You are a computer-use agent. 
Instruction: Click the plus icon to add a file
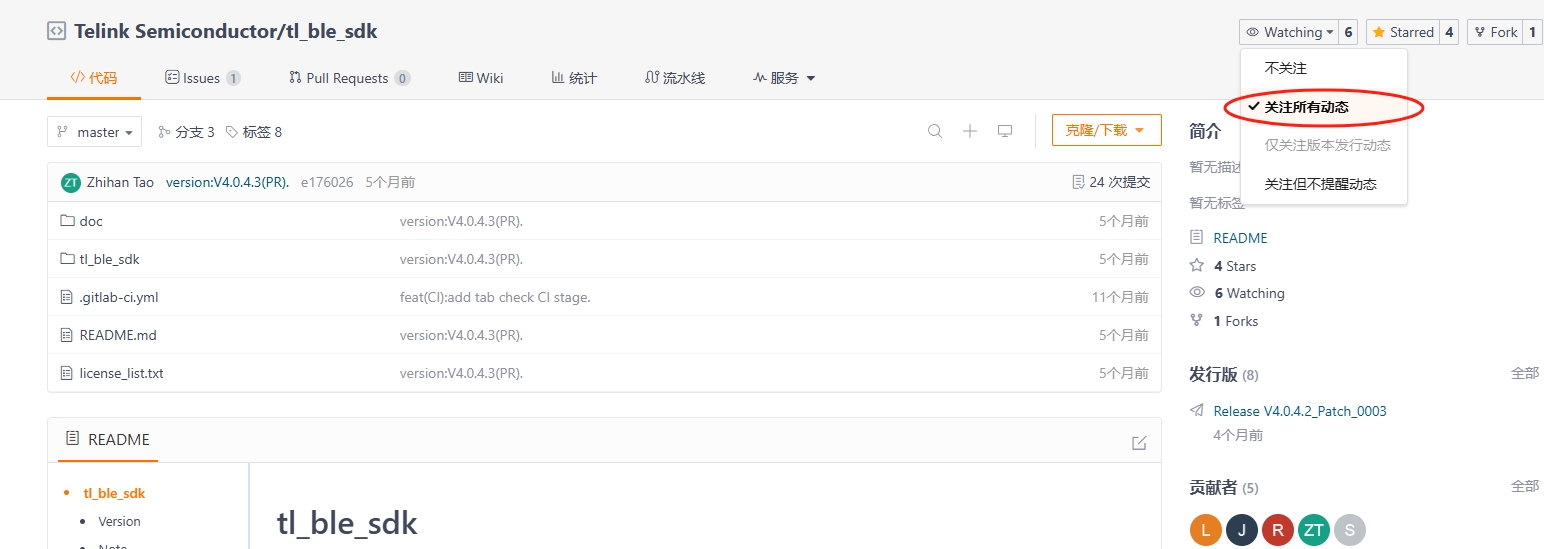point(970,131)
